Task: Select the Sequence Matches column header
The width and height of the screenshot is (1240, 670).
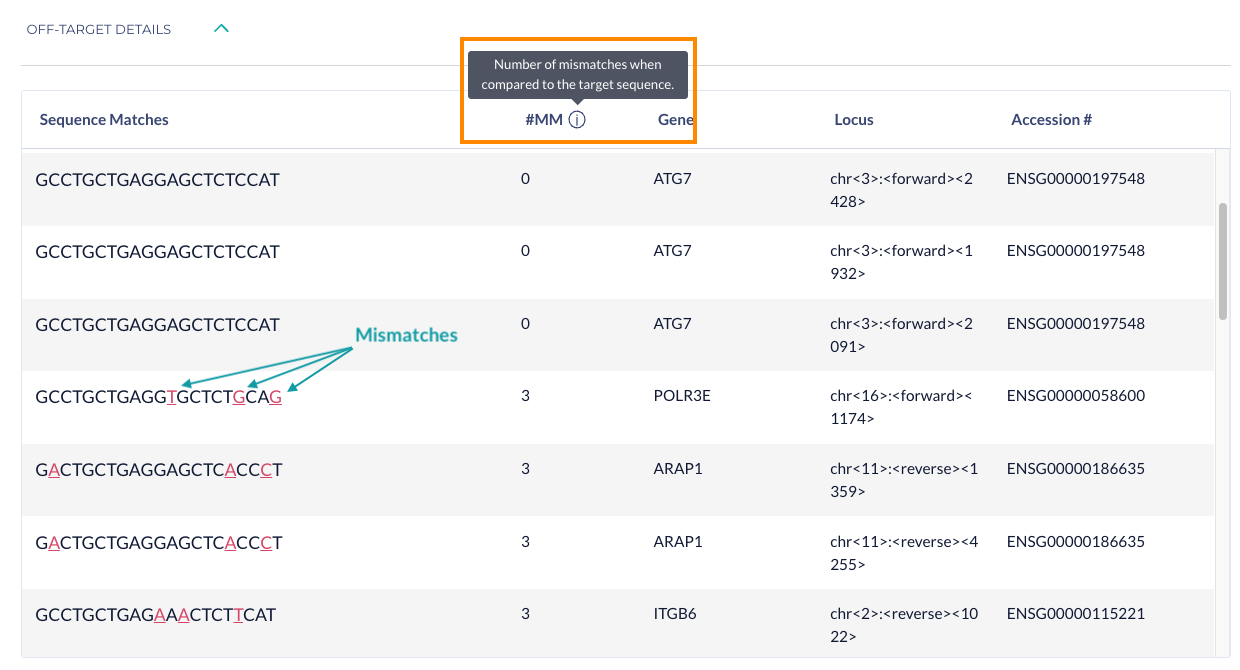Action: point(104,120)
